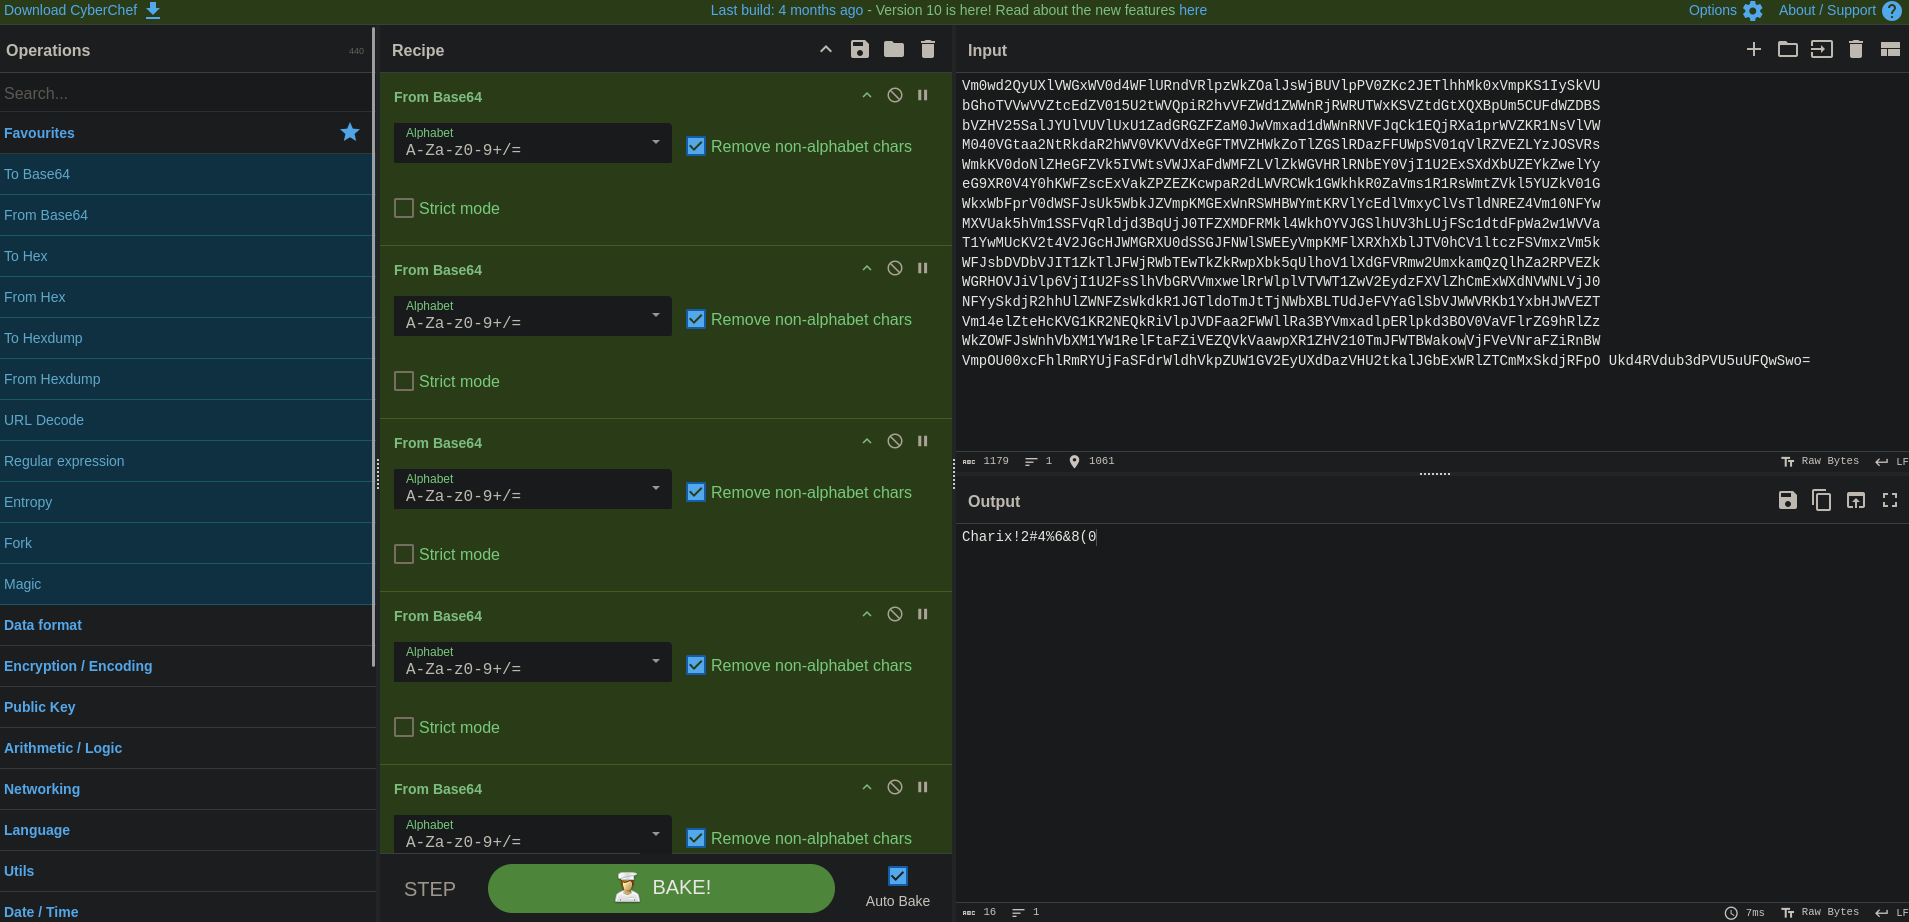This screenshot has height=922, width=1909.
Task: Open Options via the gear icon
Action: (1753, 11)
